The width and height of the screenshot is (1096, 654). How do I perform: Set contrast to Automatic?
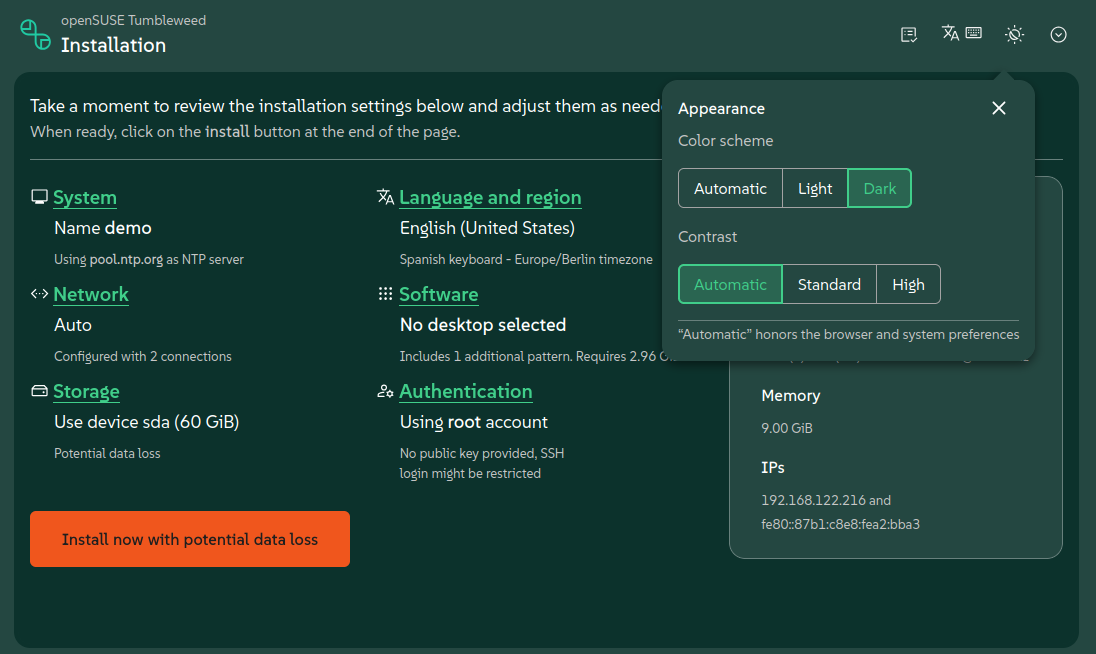(730, 284)
